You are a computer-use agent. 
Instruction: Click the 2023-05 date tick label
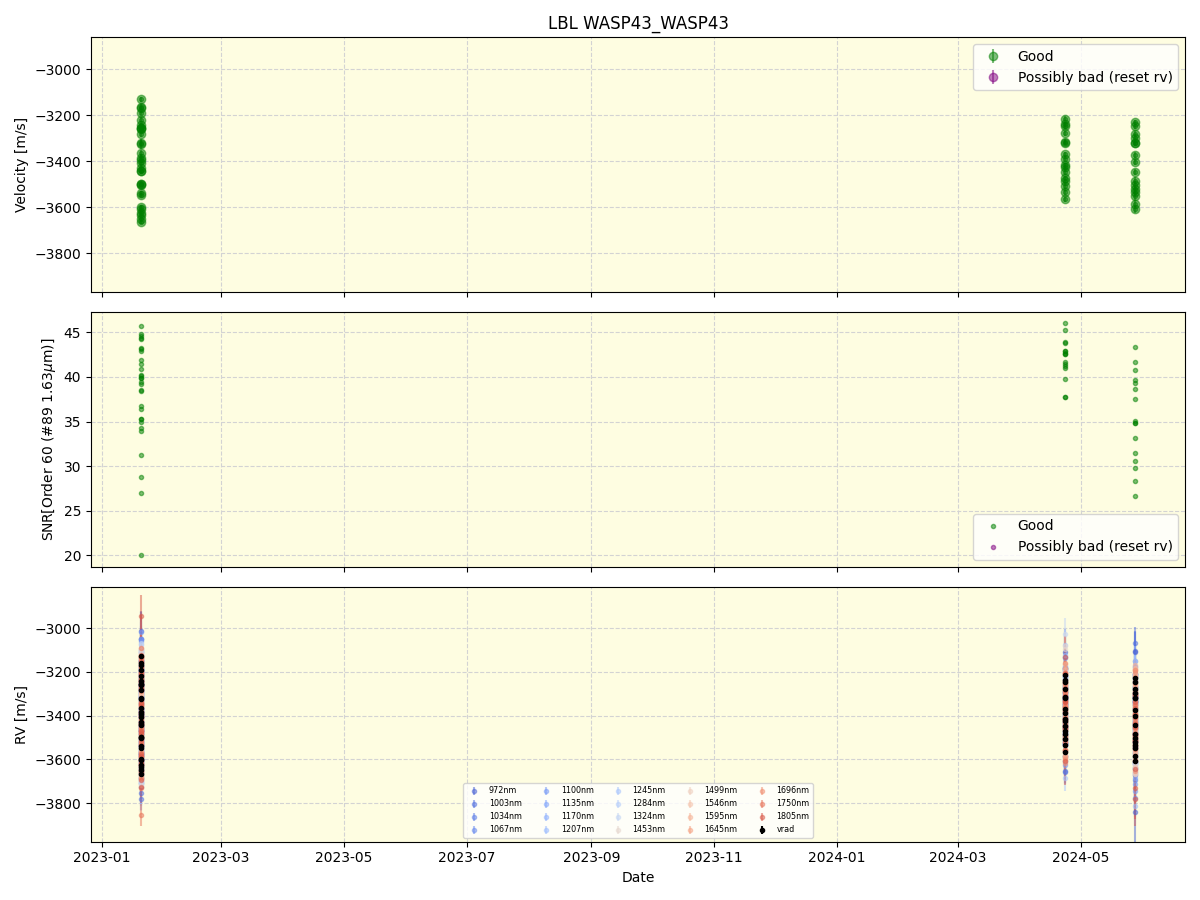(344, 857)
